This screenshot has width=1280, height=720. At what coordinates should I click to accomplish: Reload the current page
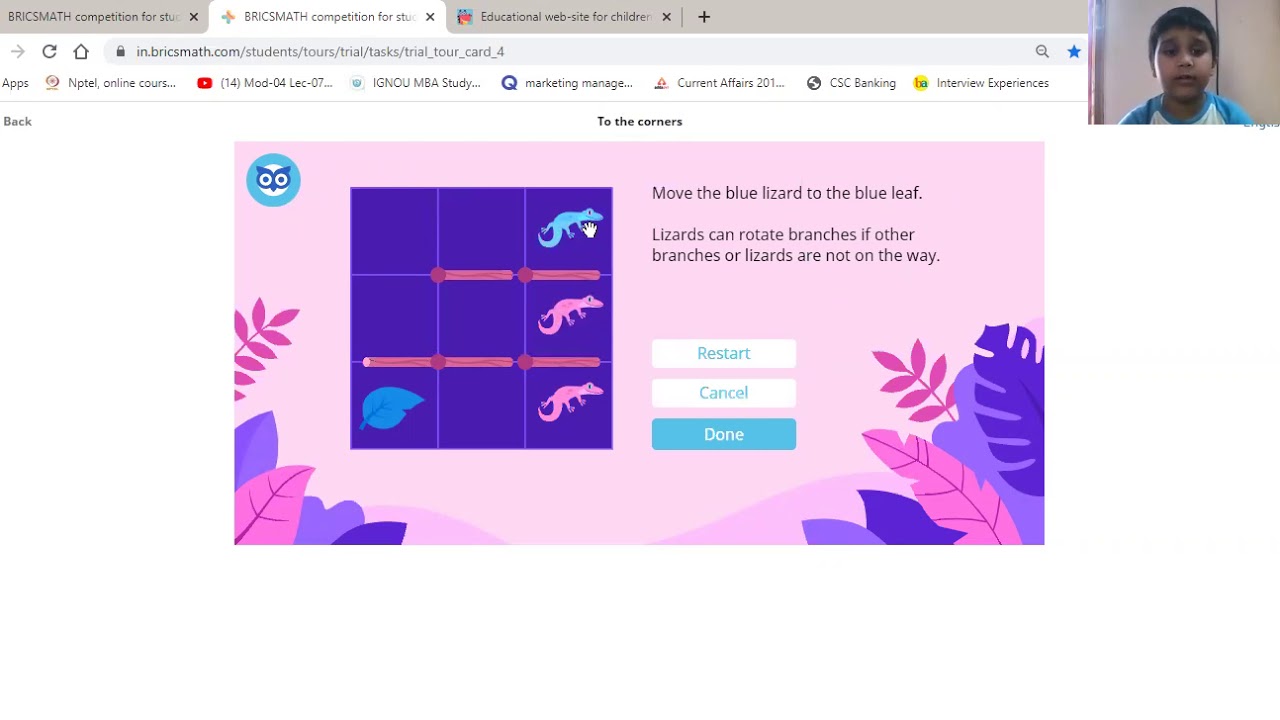point(49,51)
